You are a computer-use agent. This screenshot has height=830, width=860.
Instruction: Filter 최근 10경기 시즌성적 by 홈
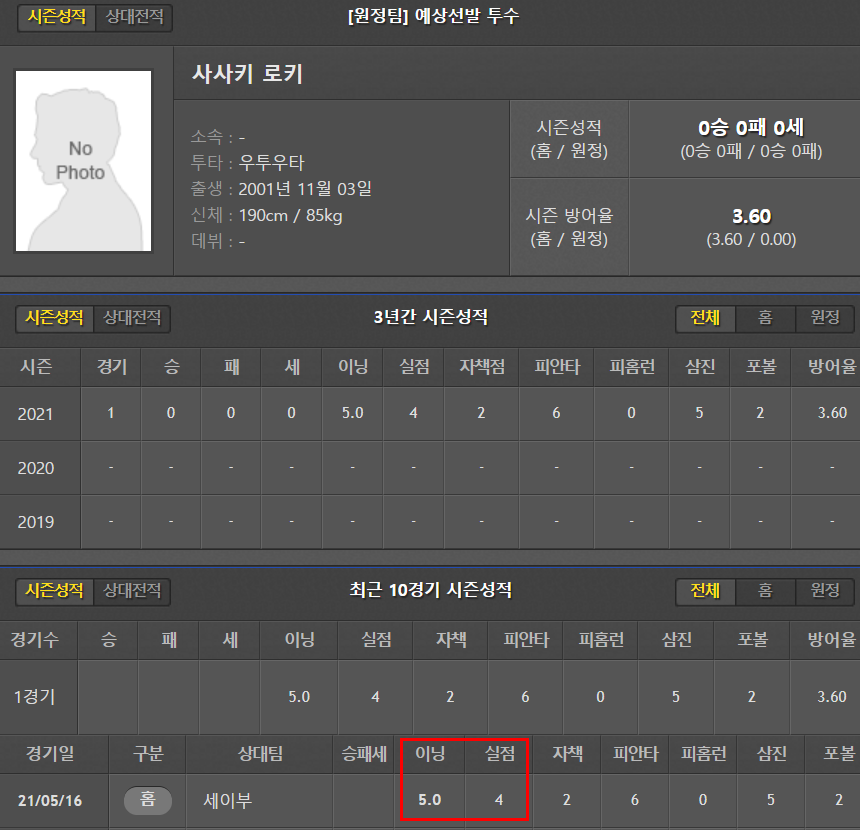[x=765, y=591]
